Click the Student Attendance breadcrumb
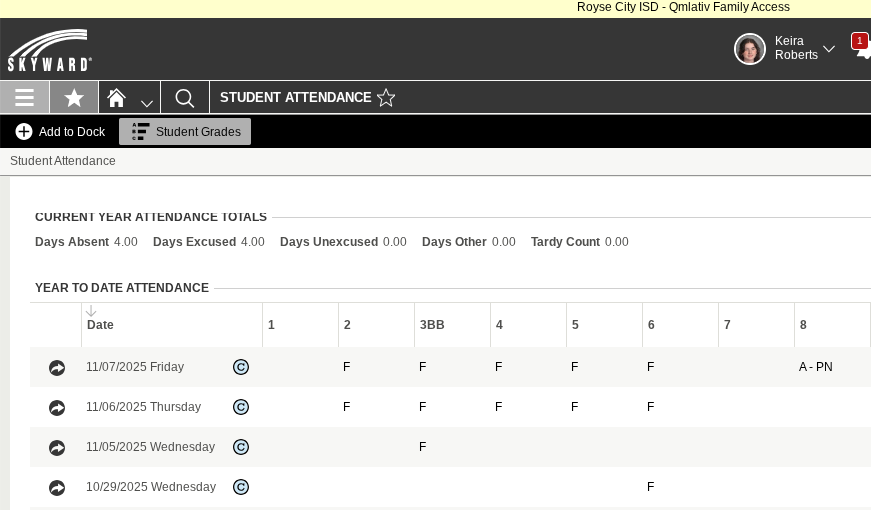Image resolution: width=871 pixels, height=510 pixels. (x=63, y=161)
